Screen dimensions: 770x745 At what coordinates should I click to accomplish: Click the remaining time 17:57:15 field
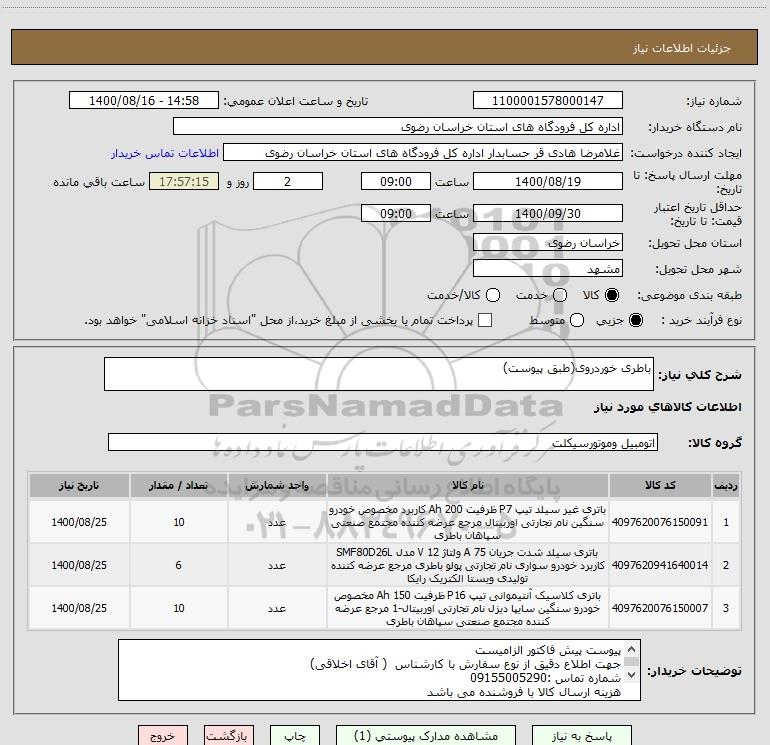[x=184, y=181]
